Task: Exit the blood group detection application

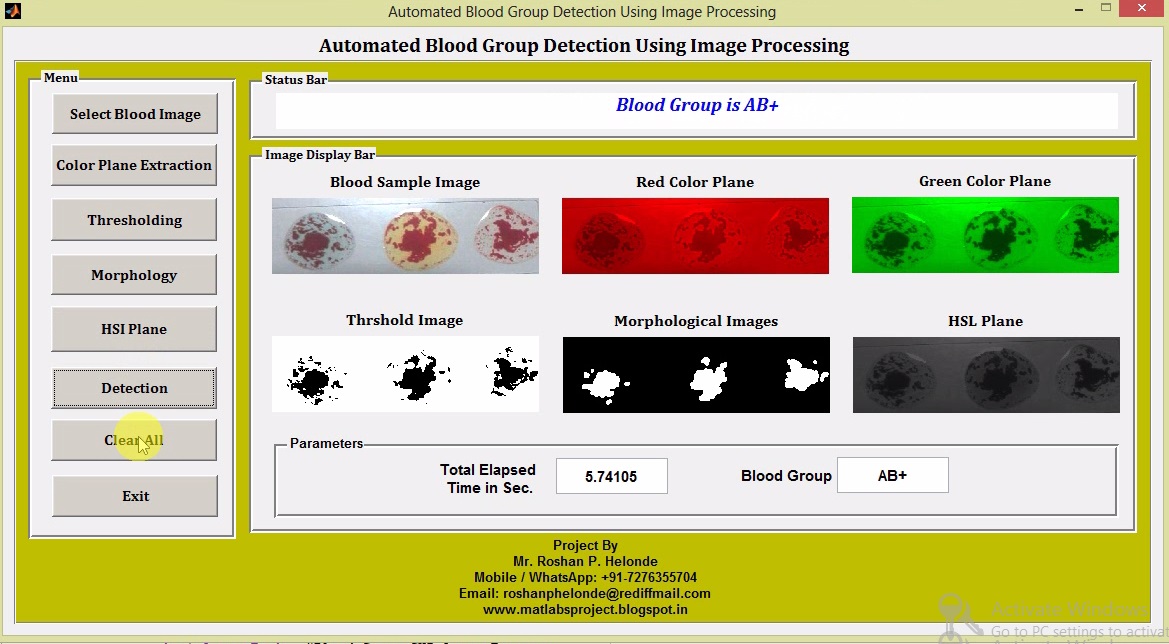Action: pos(134,495)
